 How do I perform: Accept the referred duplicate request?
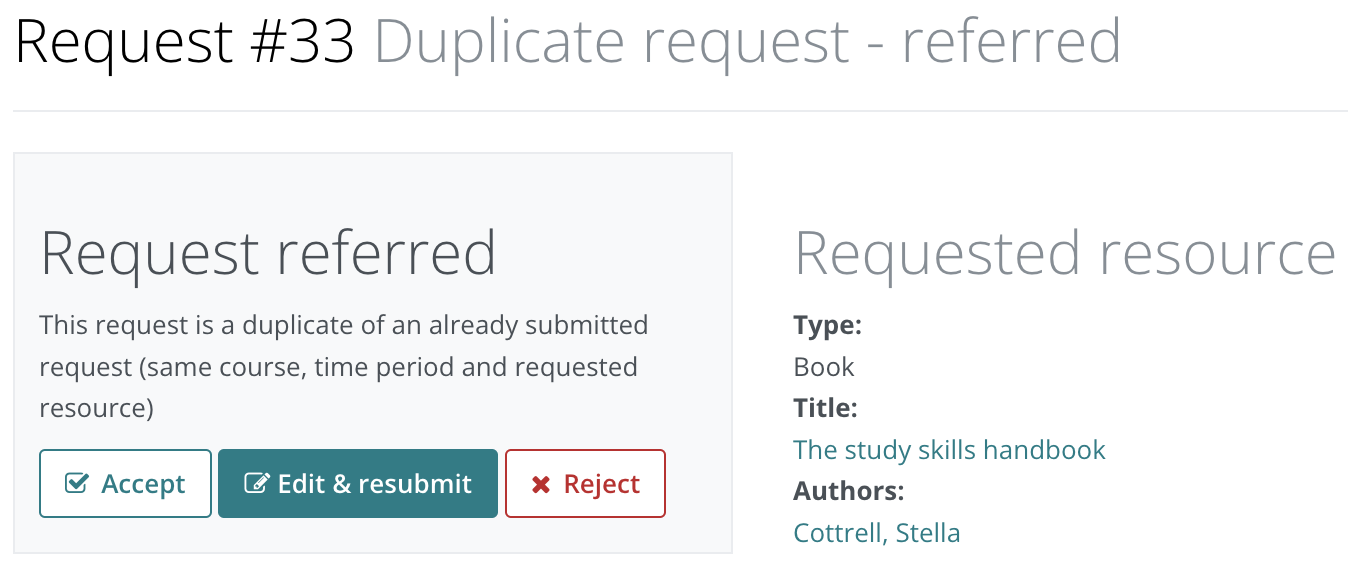click(126, 484)
